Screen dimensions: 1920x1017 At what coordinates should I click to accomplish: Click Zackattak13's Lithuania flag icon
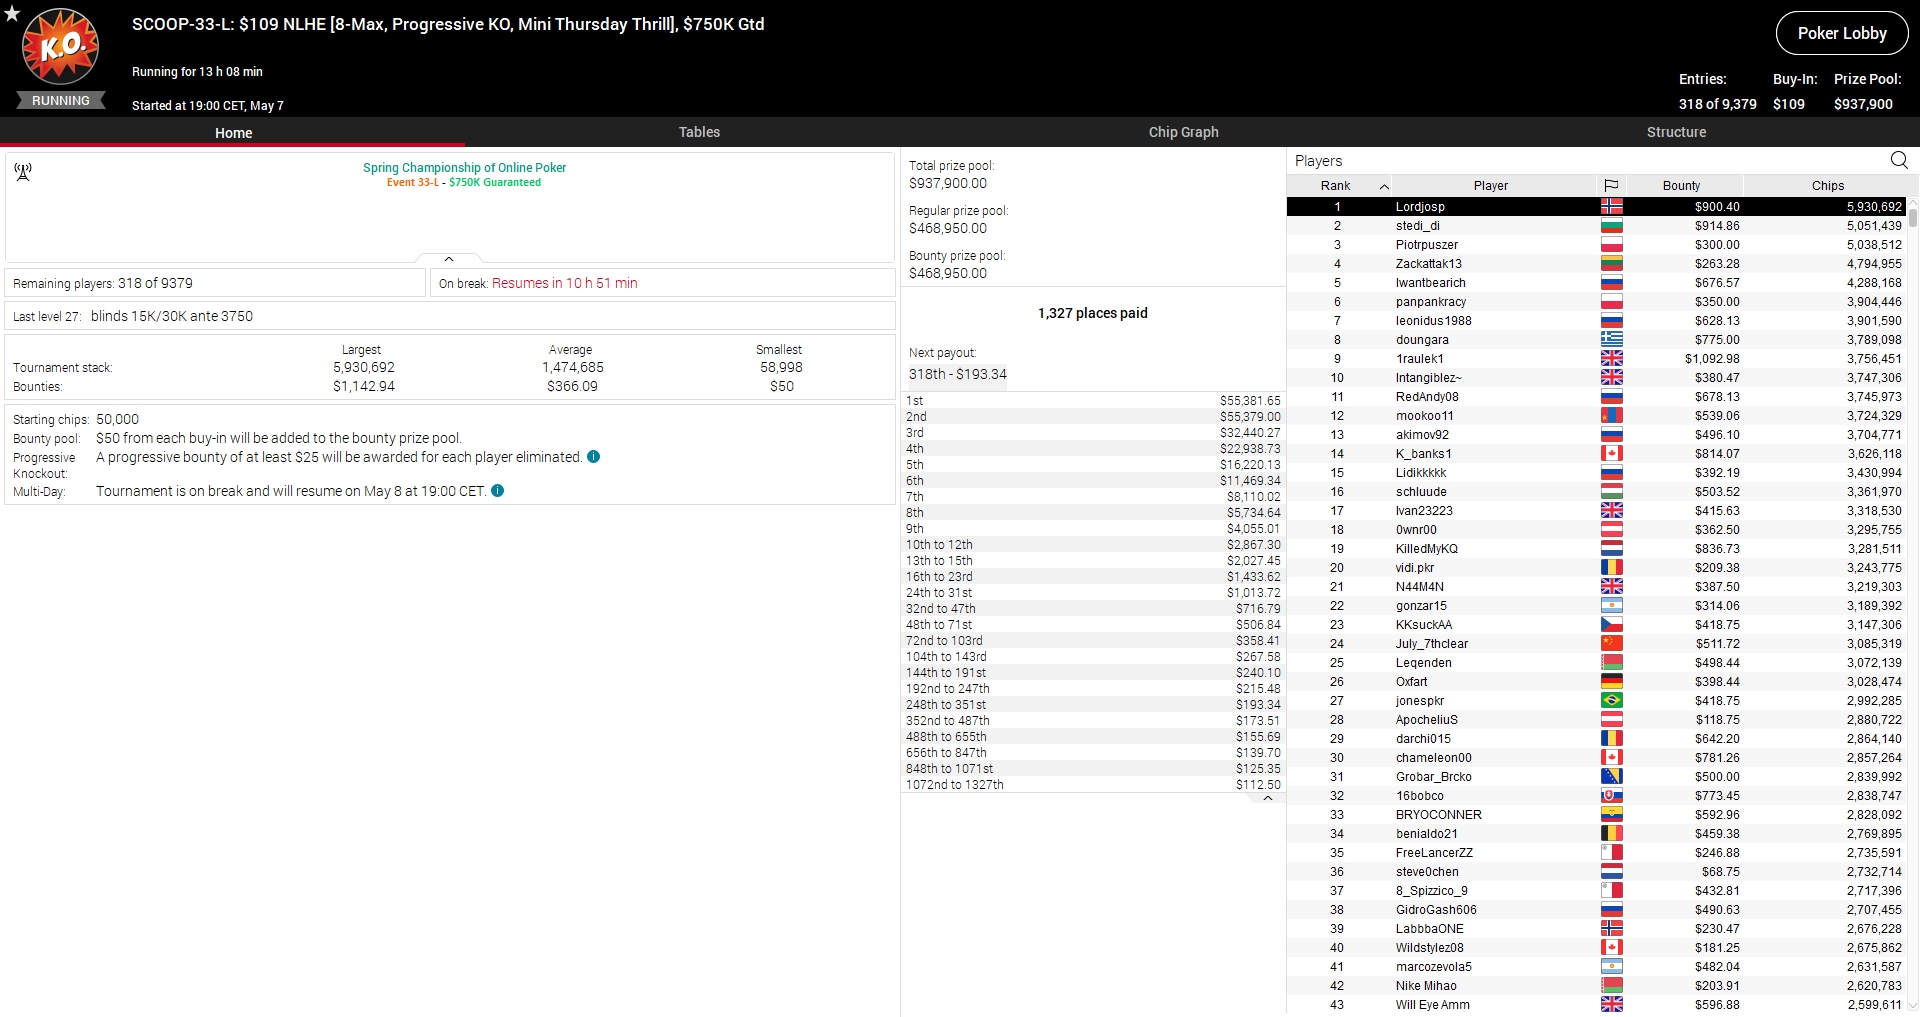tap(1611, 264)
